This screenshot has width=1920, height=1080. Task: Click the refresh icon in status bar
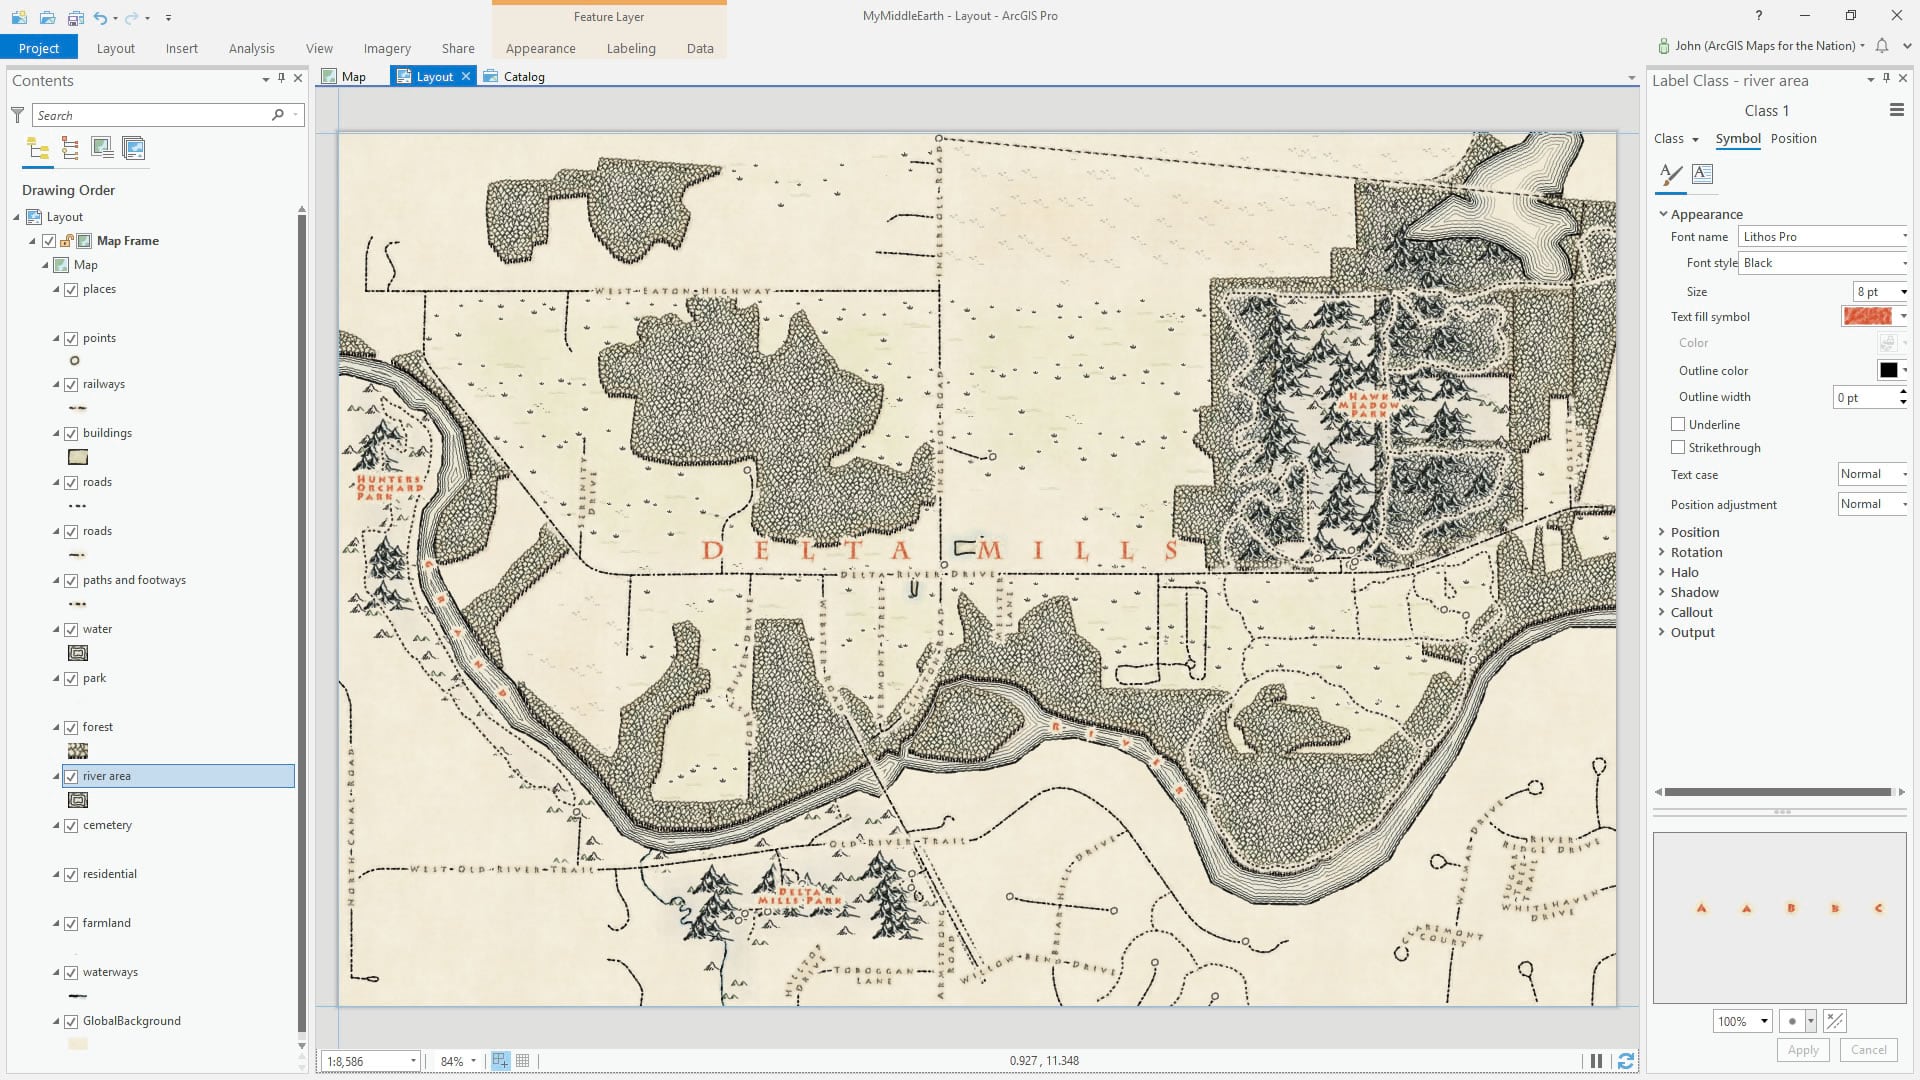click(x=1626, y=1061)
